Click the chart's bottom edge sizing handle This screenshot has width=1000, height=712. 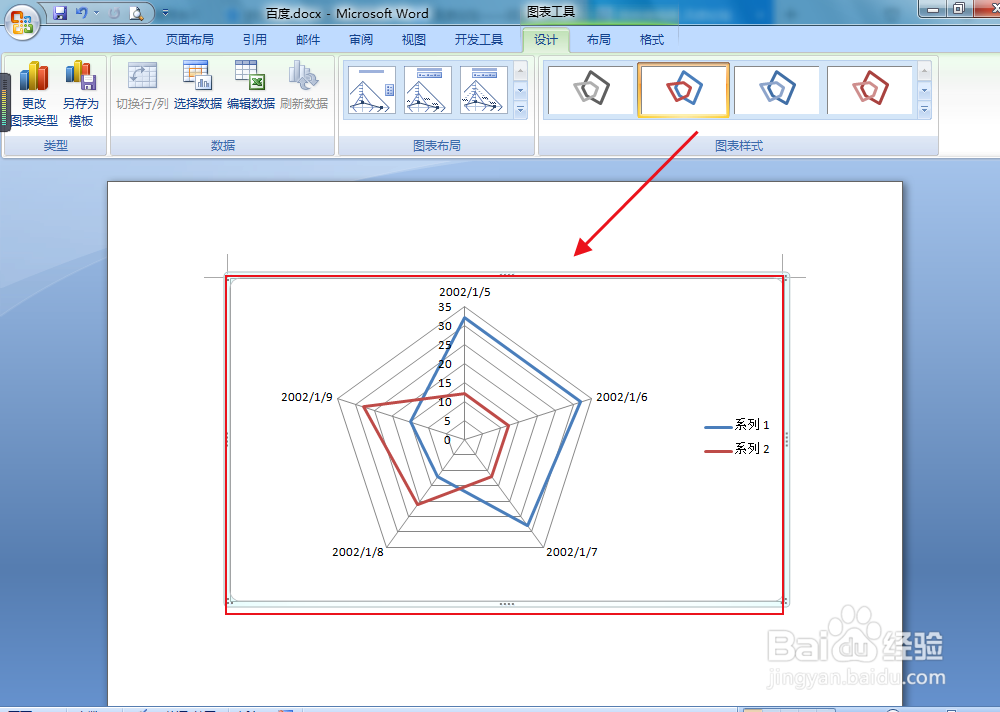507,604
